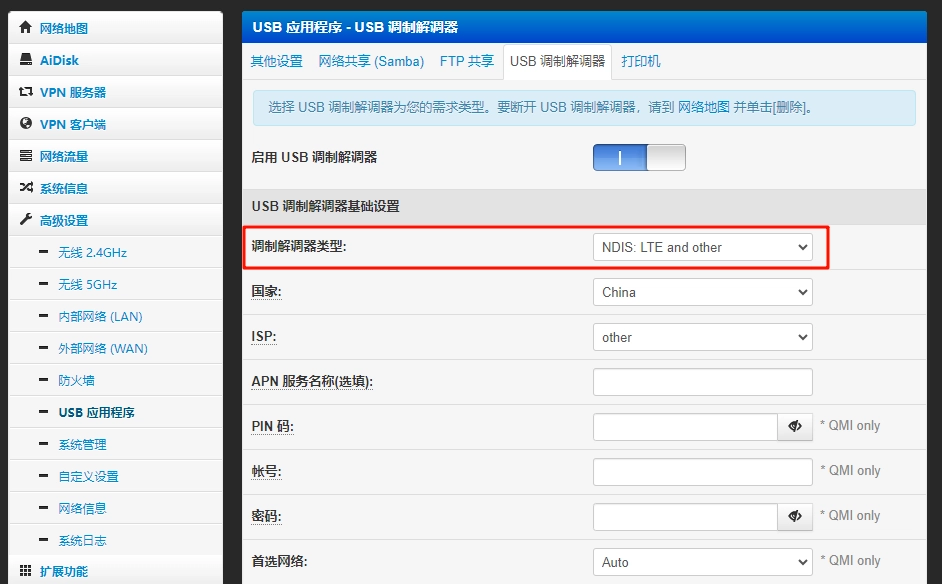942x584 pixels.
Task: Open the ISP dropdown showing other
Action: [703, 337]
